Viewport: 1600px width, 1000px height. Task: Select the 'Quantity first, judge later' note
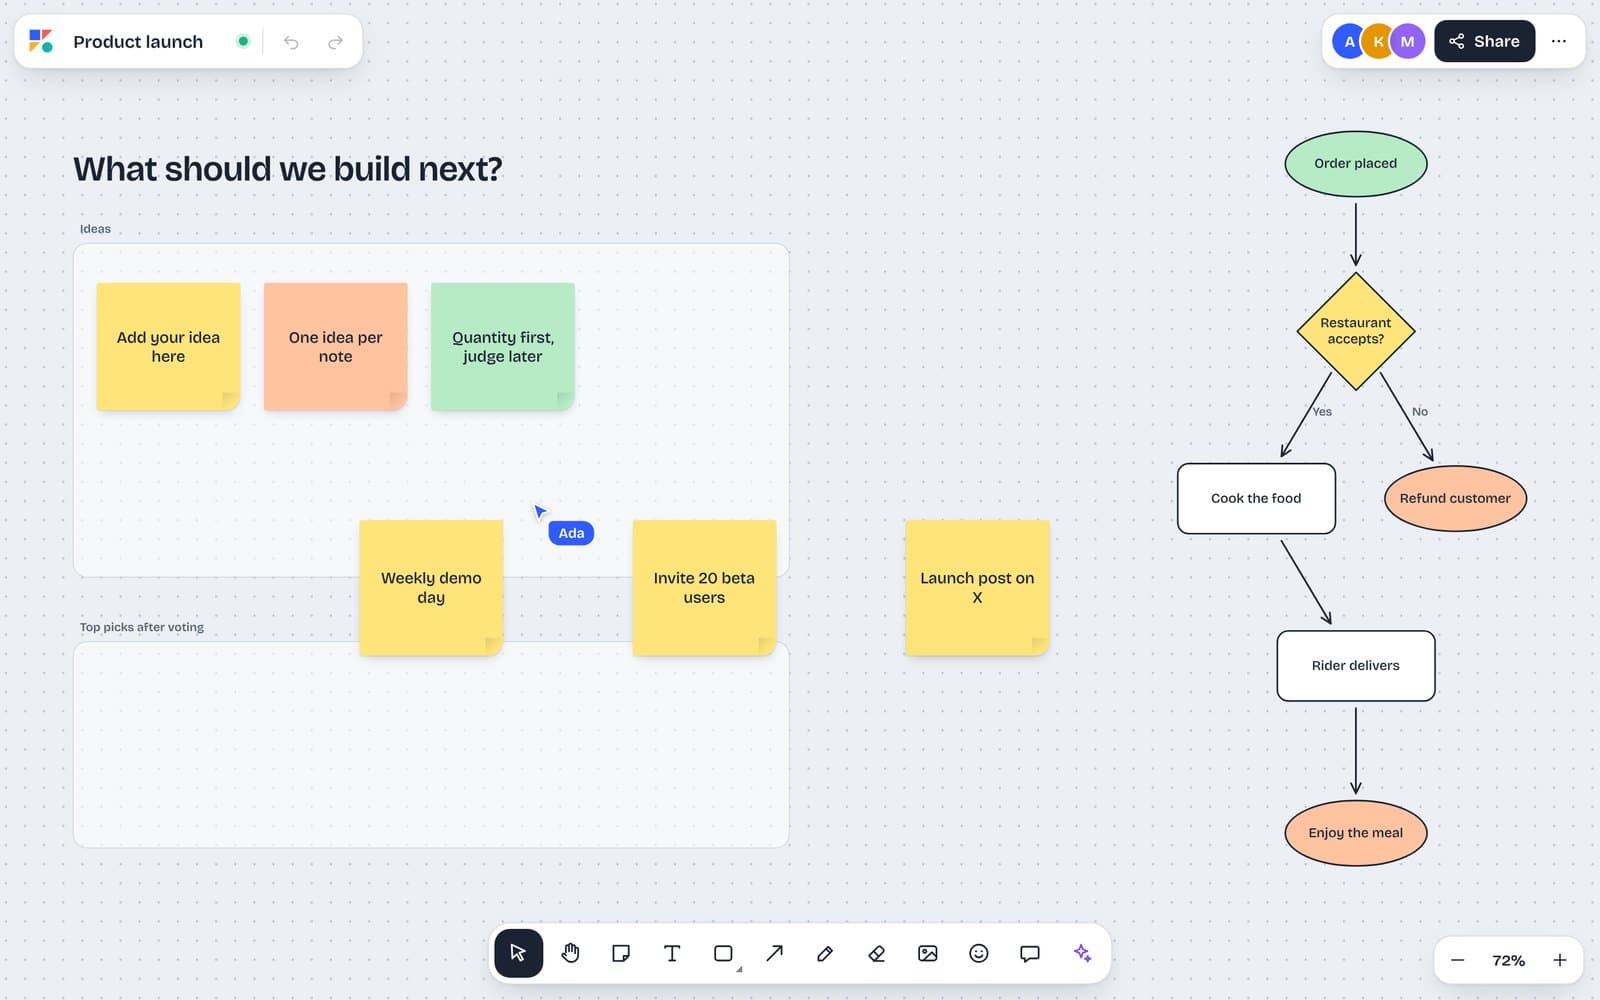coord(502,347)
